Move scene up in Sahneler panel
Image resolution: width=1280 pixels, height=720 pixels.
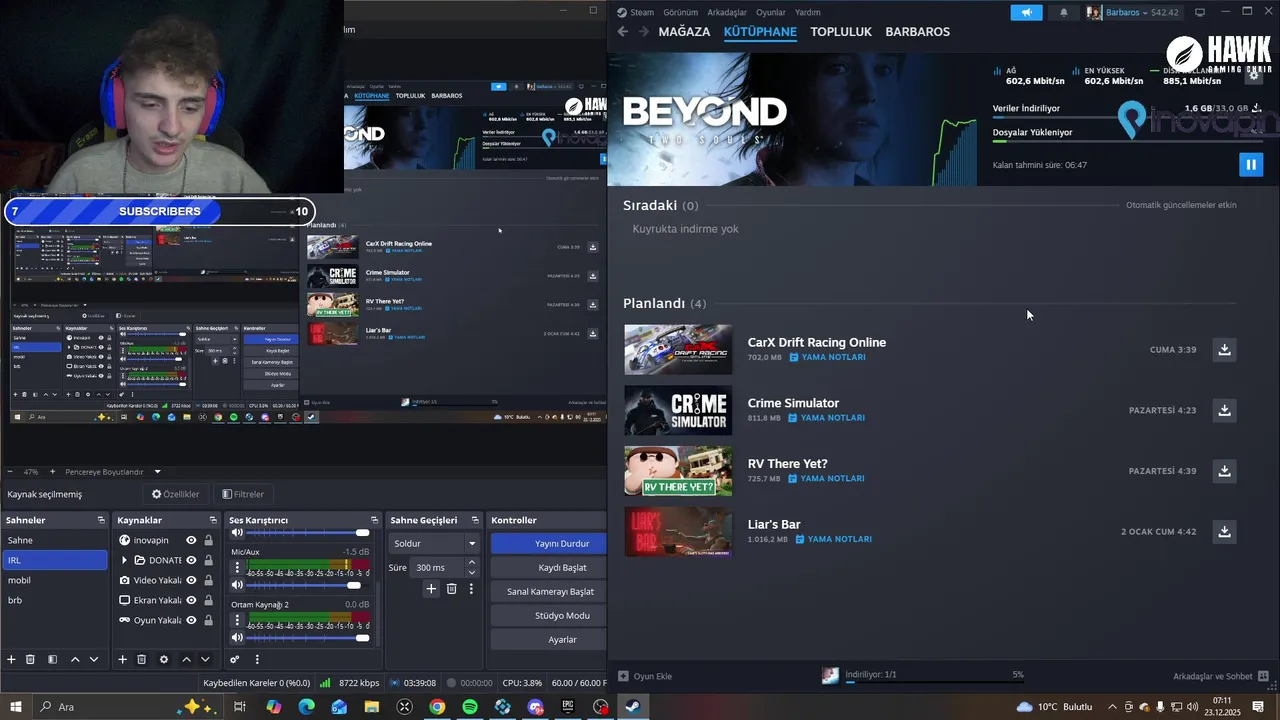pyautogui.click(x=74, y=659)
